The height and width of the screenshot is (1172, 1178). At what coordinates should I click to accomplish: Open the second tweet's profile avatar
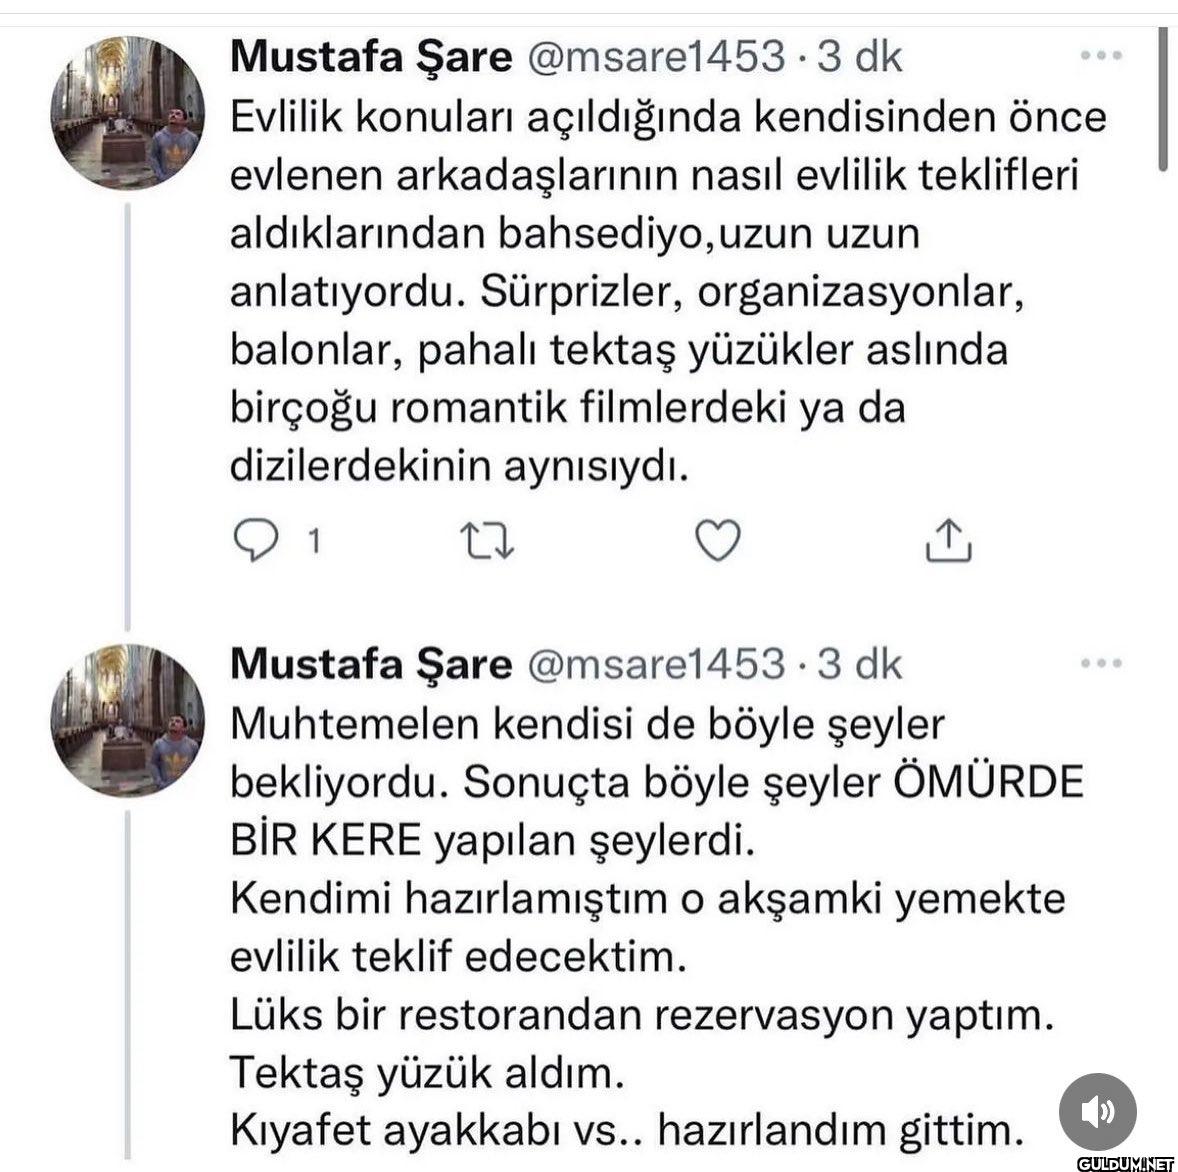coord(128,720)
